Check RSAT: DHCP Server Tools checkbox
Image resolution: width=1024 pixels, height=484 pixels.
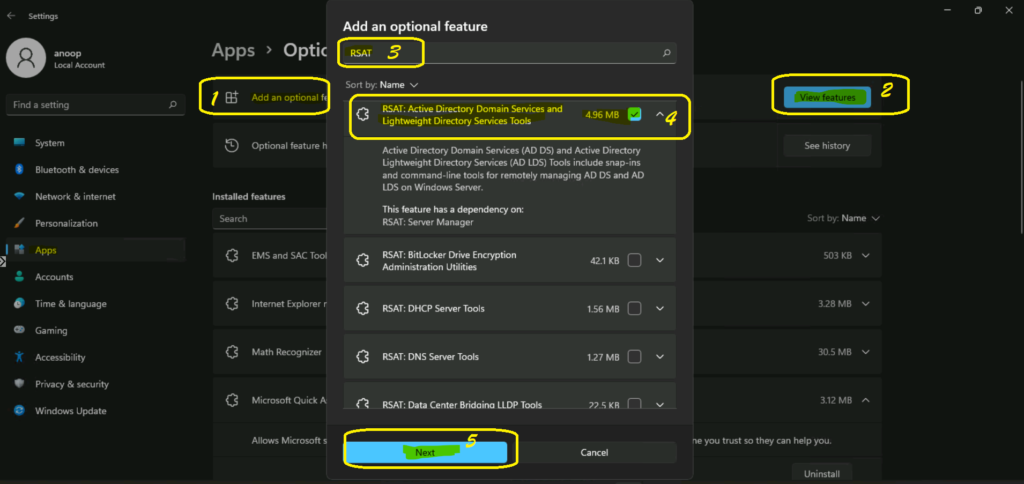click(x=634, y=308)
